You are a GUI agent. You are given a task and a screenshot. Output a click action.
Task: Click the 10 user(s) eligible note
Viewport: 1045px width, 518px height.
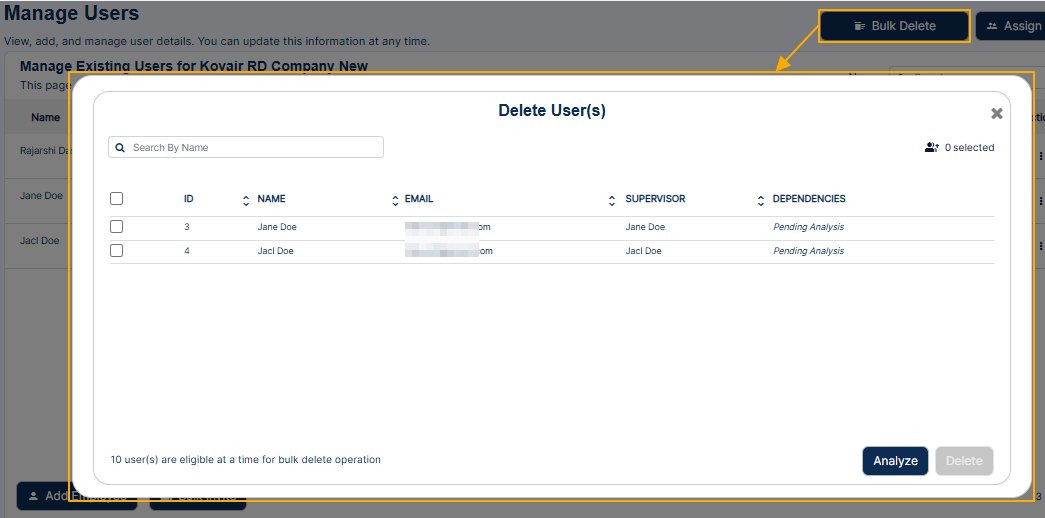(245, 459)
